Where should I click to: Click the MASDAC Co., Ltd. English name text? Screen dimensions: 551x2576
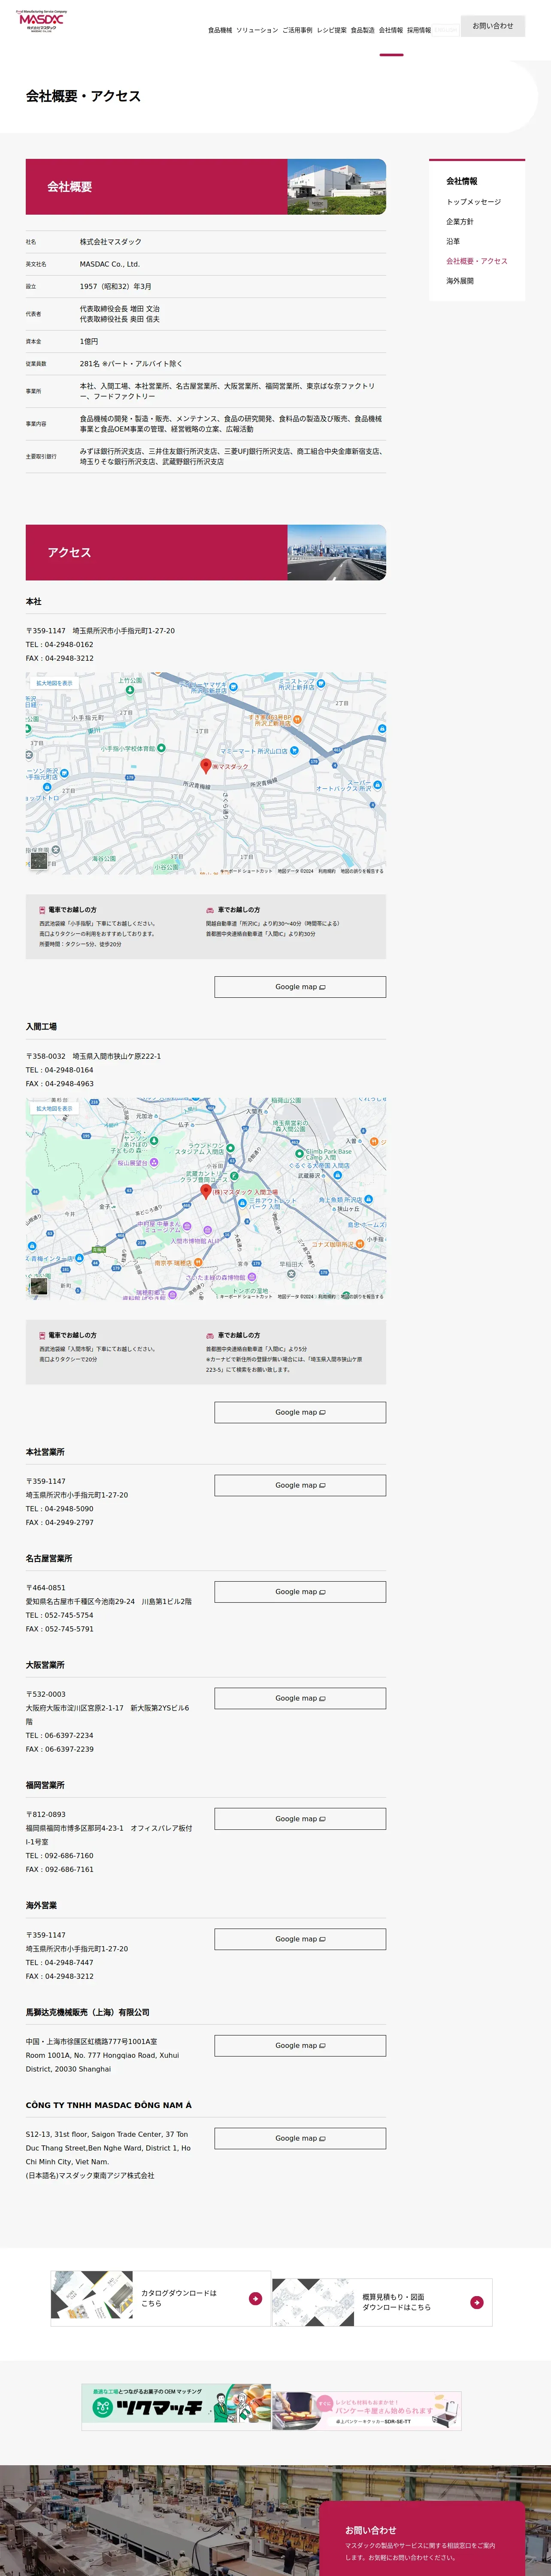pos(110,264)
